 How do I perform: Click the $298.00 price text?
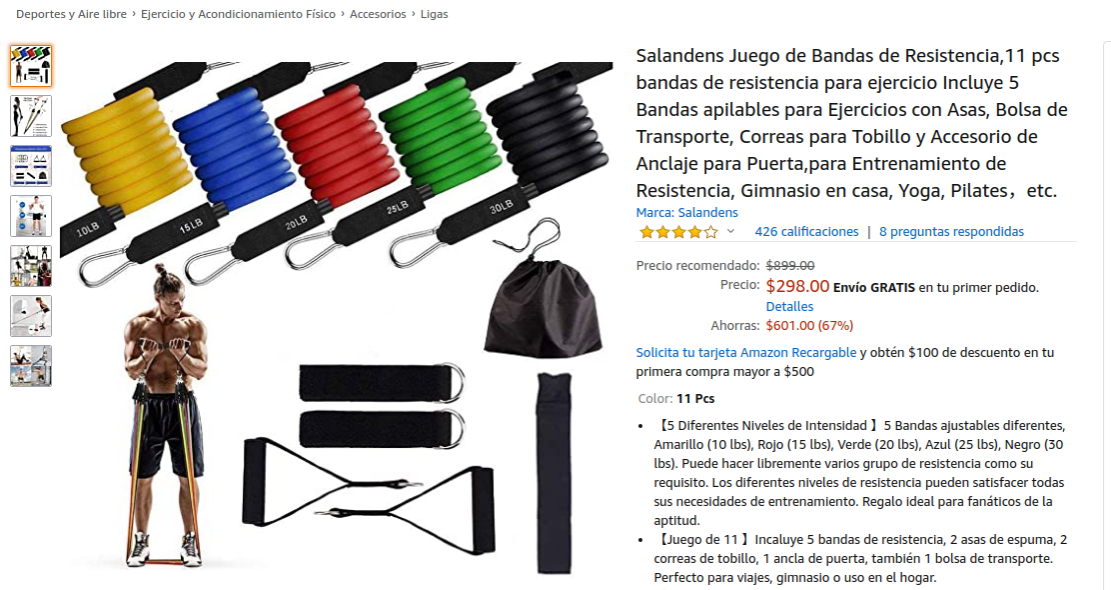pos(797,286)
